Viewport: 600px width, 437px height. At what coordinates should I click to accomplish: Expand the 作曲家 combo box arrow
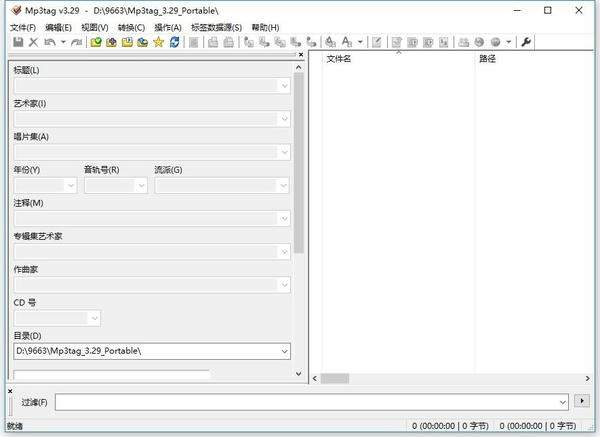pos(284,285)
